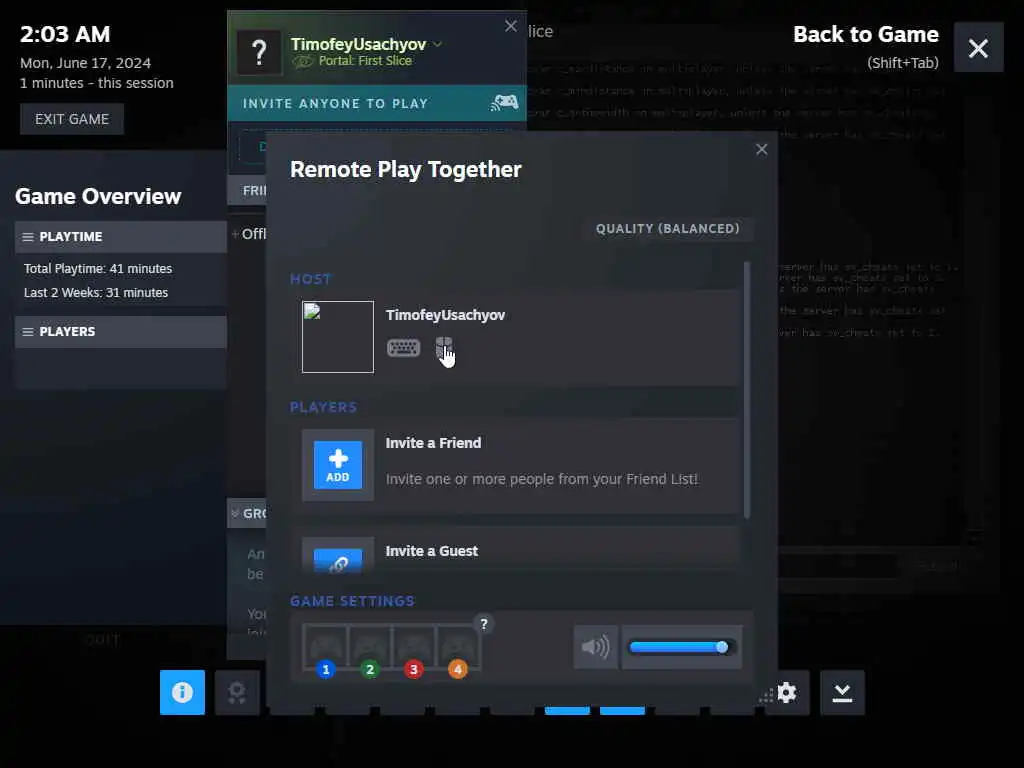Viewport: 1024px width, 768px height.
Task: Select controller slot 3
Action: tap(413, 648)
